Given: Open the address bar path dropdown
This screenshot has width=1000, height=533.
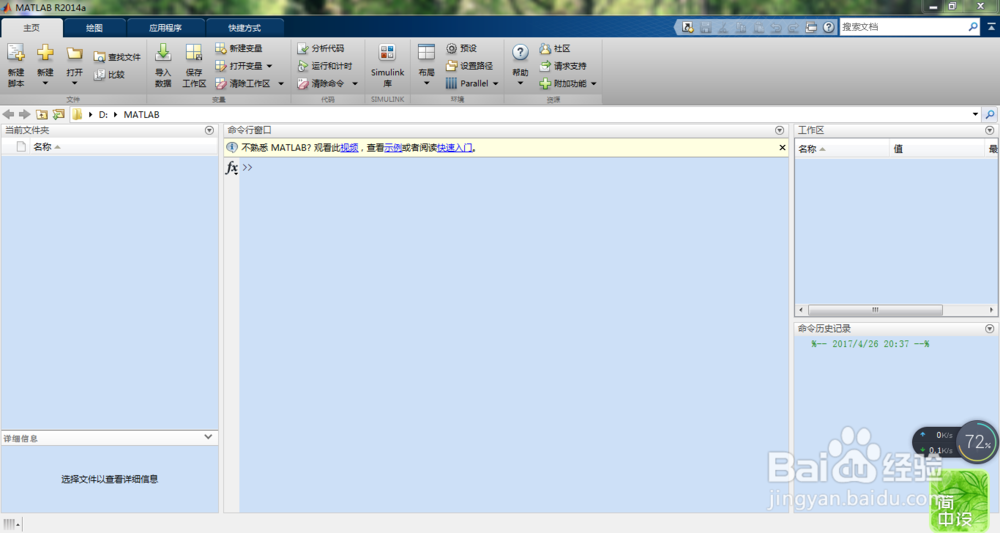Looking at the screenshot, I should coord(975,114).
